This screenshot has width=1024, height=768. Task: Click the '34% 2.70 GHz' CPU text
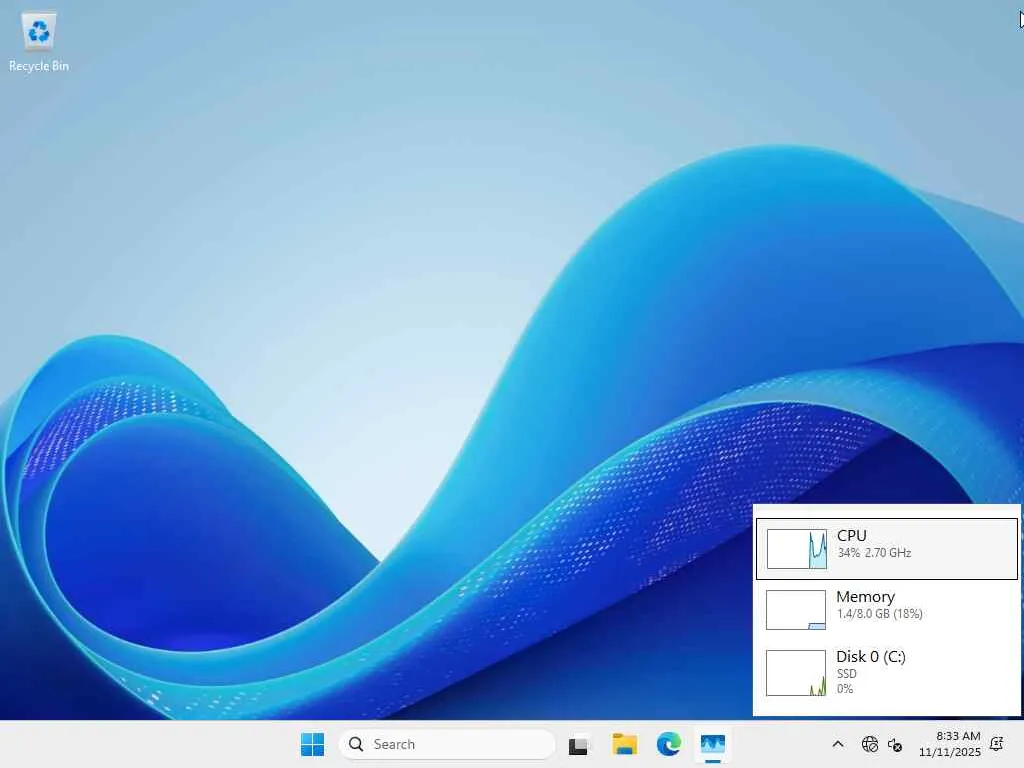[874, 553]
